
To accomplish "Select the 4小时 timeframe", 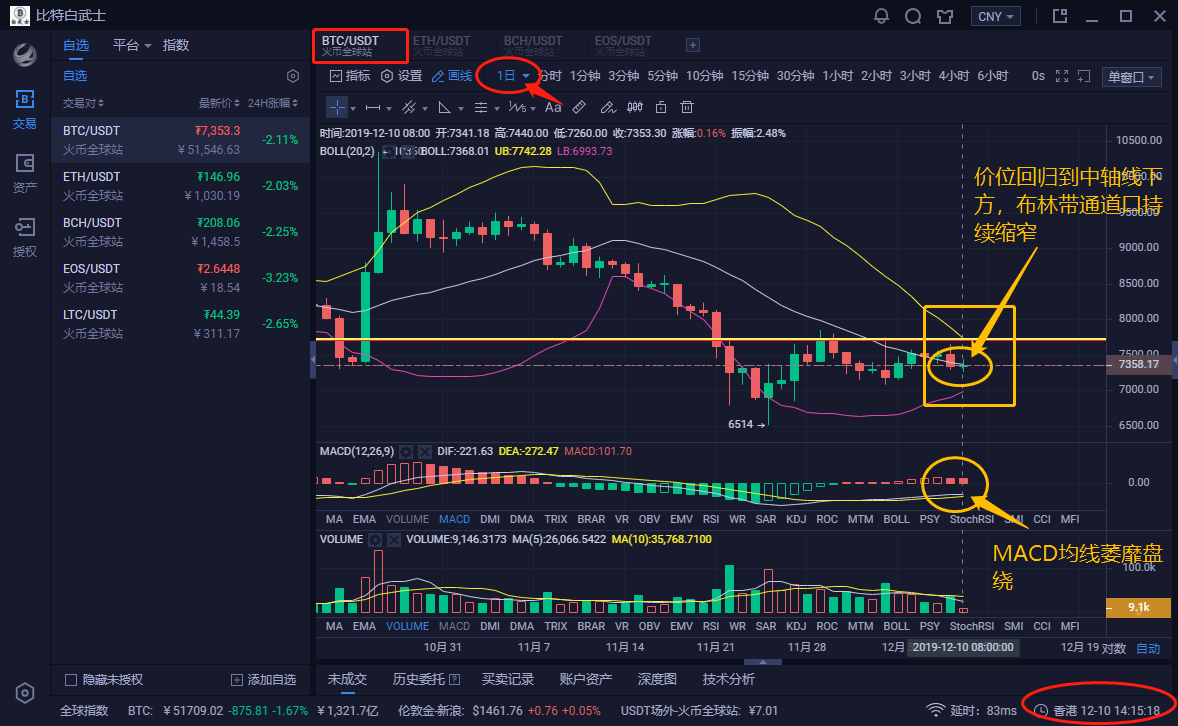I will click(953, 76).
